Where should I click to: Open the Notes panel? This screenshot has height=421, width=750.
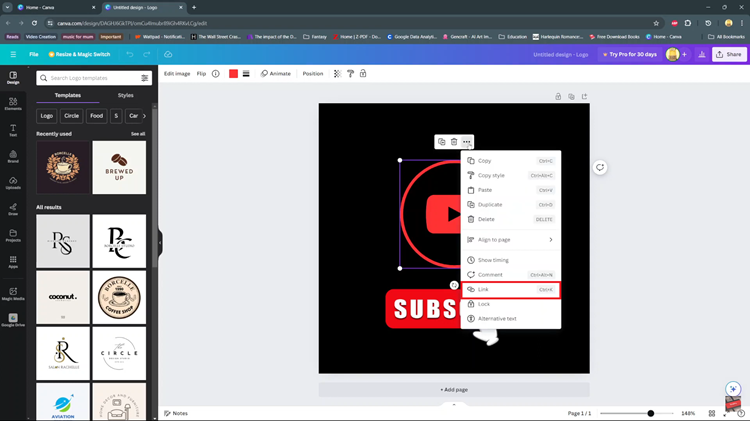tap(176, 413)
